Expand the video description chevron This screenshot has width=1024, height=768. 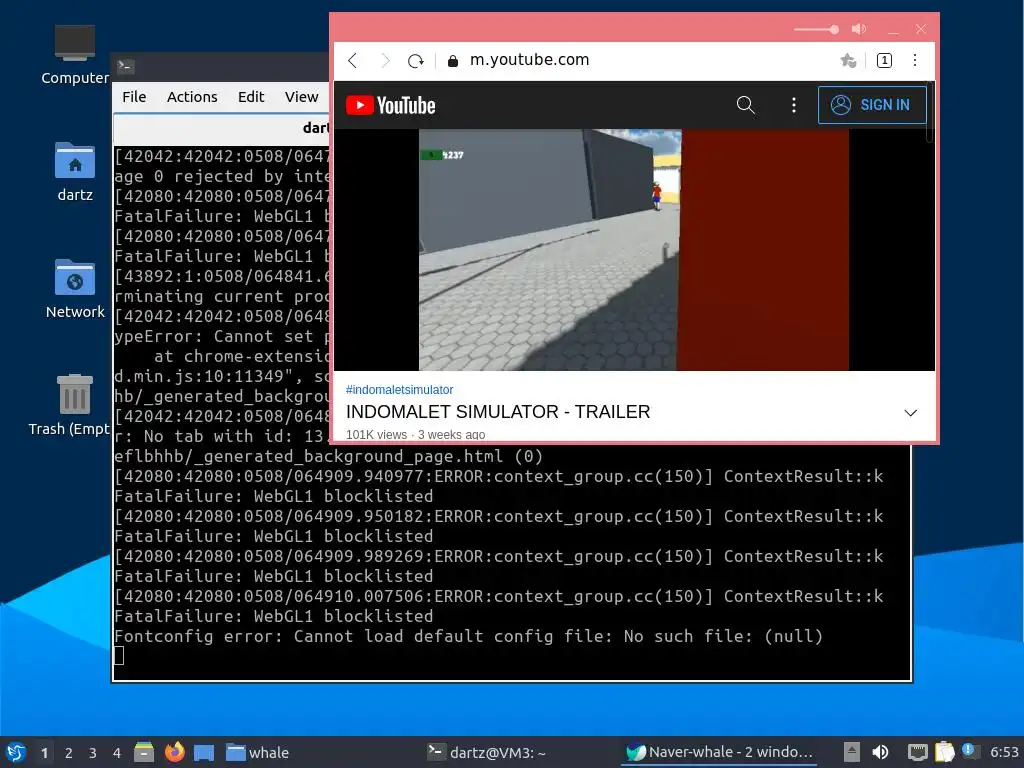tap(910, 413)
